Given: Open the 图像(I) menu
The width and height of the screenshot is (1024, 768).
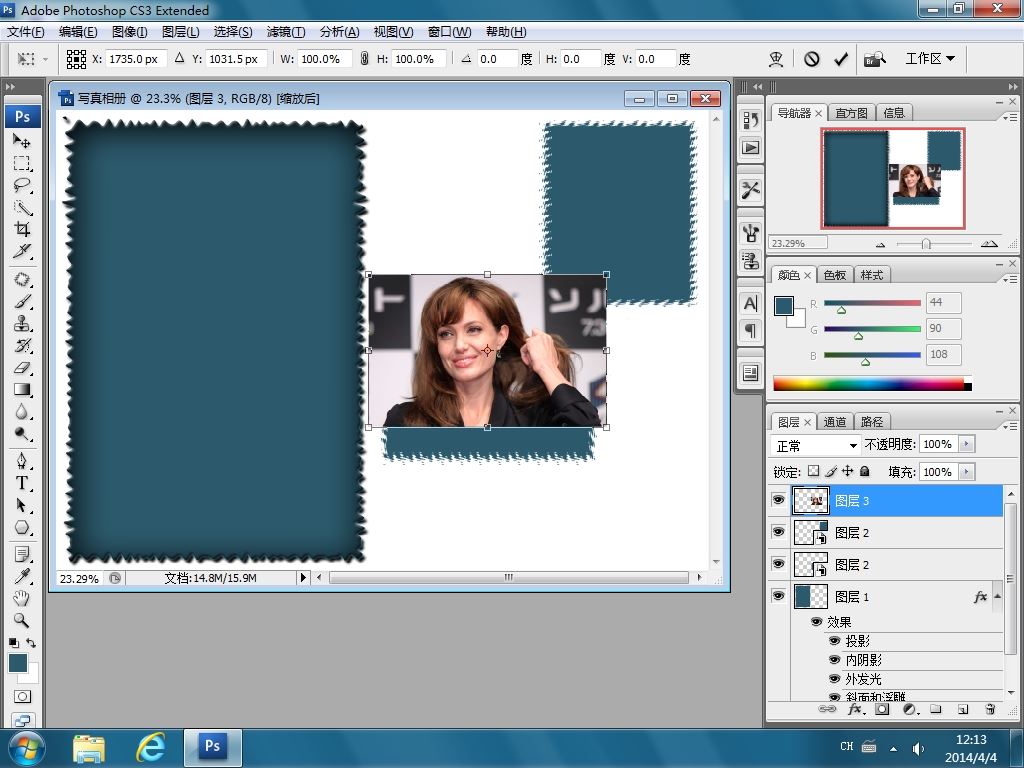Looking at the screenshot, I should [129, 31].
